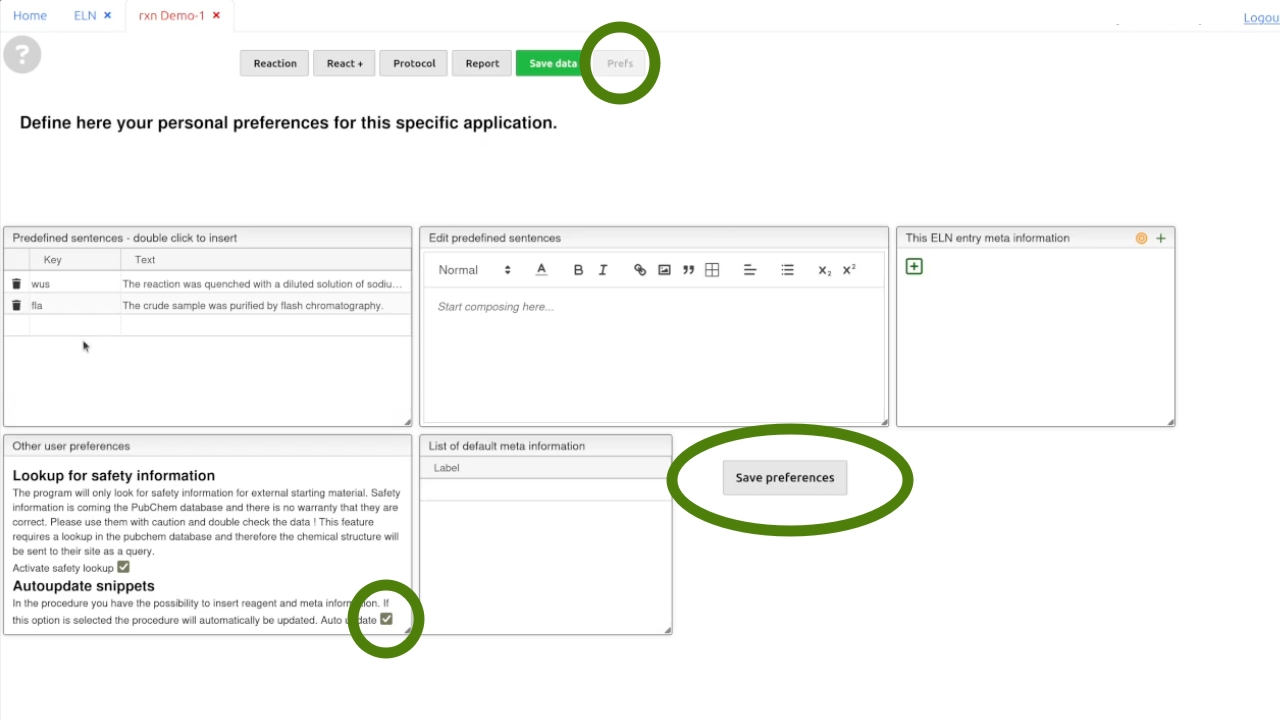Open the Report view
This screenshot has width=1280, height=720.
(482, 63)
